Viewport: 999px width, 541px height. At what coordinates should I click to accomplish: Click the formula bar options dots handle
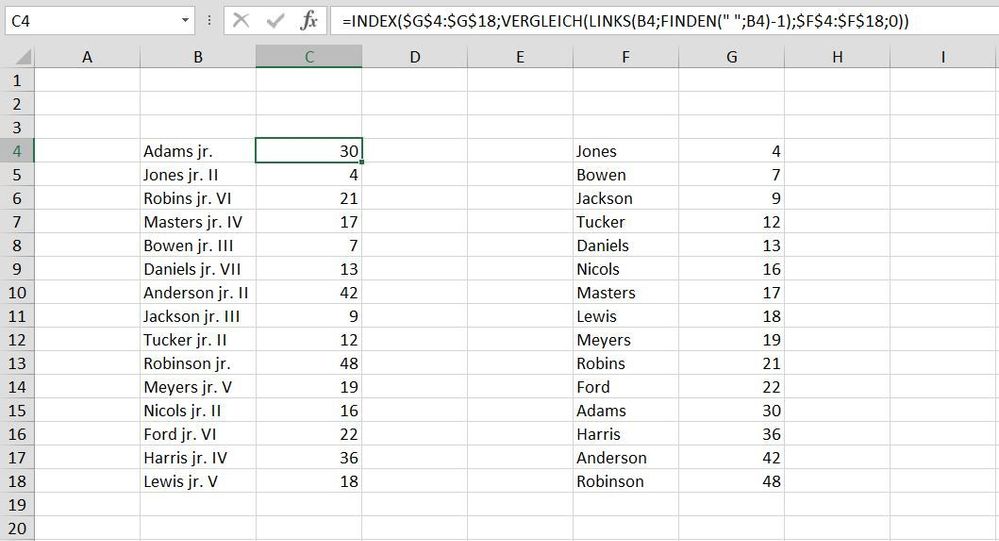click(209, 21)
